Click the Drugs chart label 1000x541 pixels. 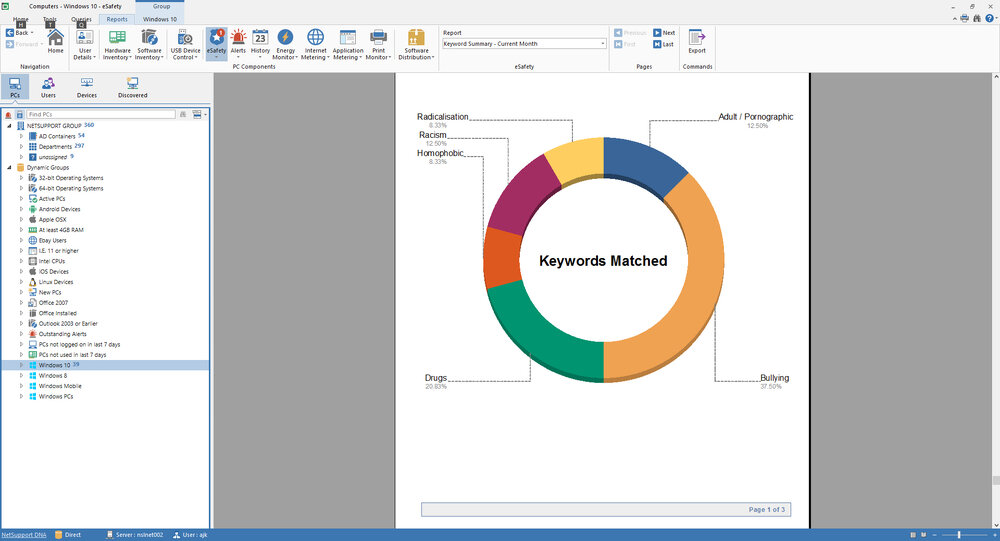(436, 378)
